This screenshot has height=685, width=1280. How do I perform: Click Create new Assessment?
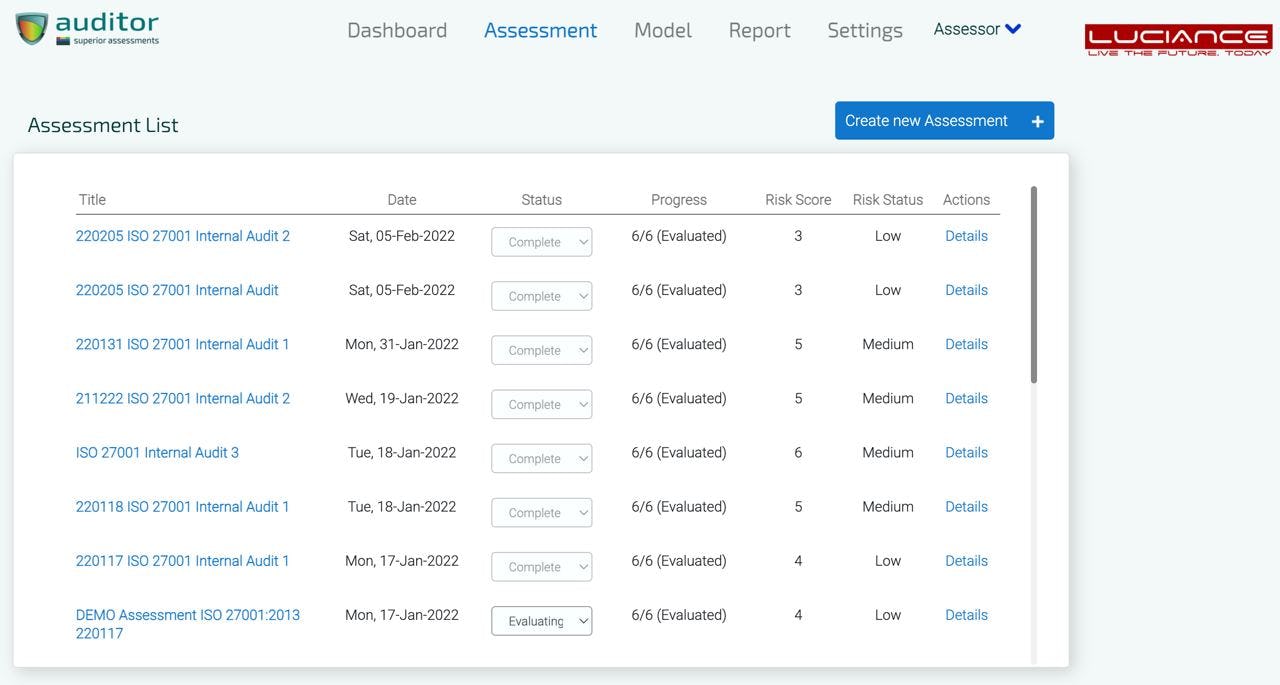(924, 120)
